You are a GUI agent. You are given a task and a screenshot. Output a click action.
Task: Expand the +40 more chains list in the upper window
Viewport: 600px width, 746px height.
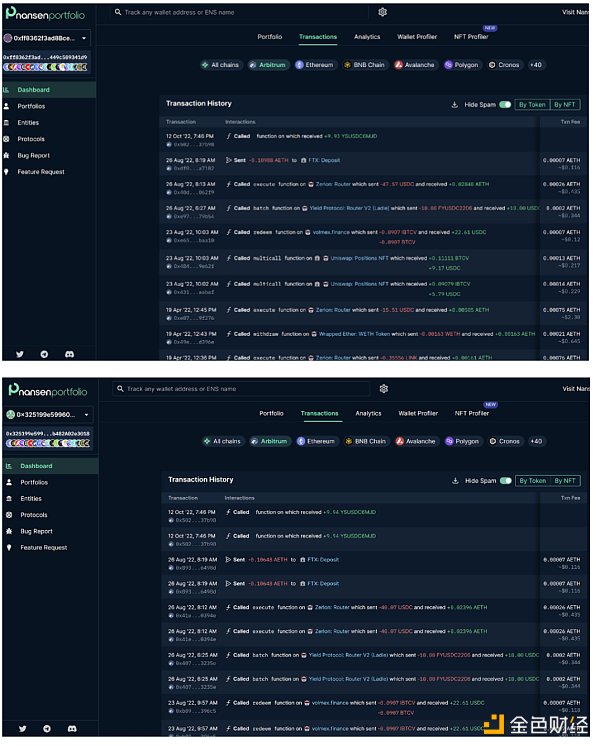coord(536,65)
